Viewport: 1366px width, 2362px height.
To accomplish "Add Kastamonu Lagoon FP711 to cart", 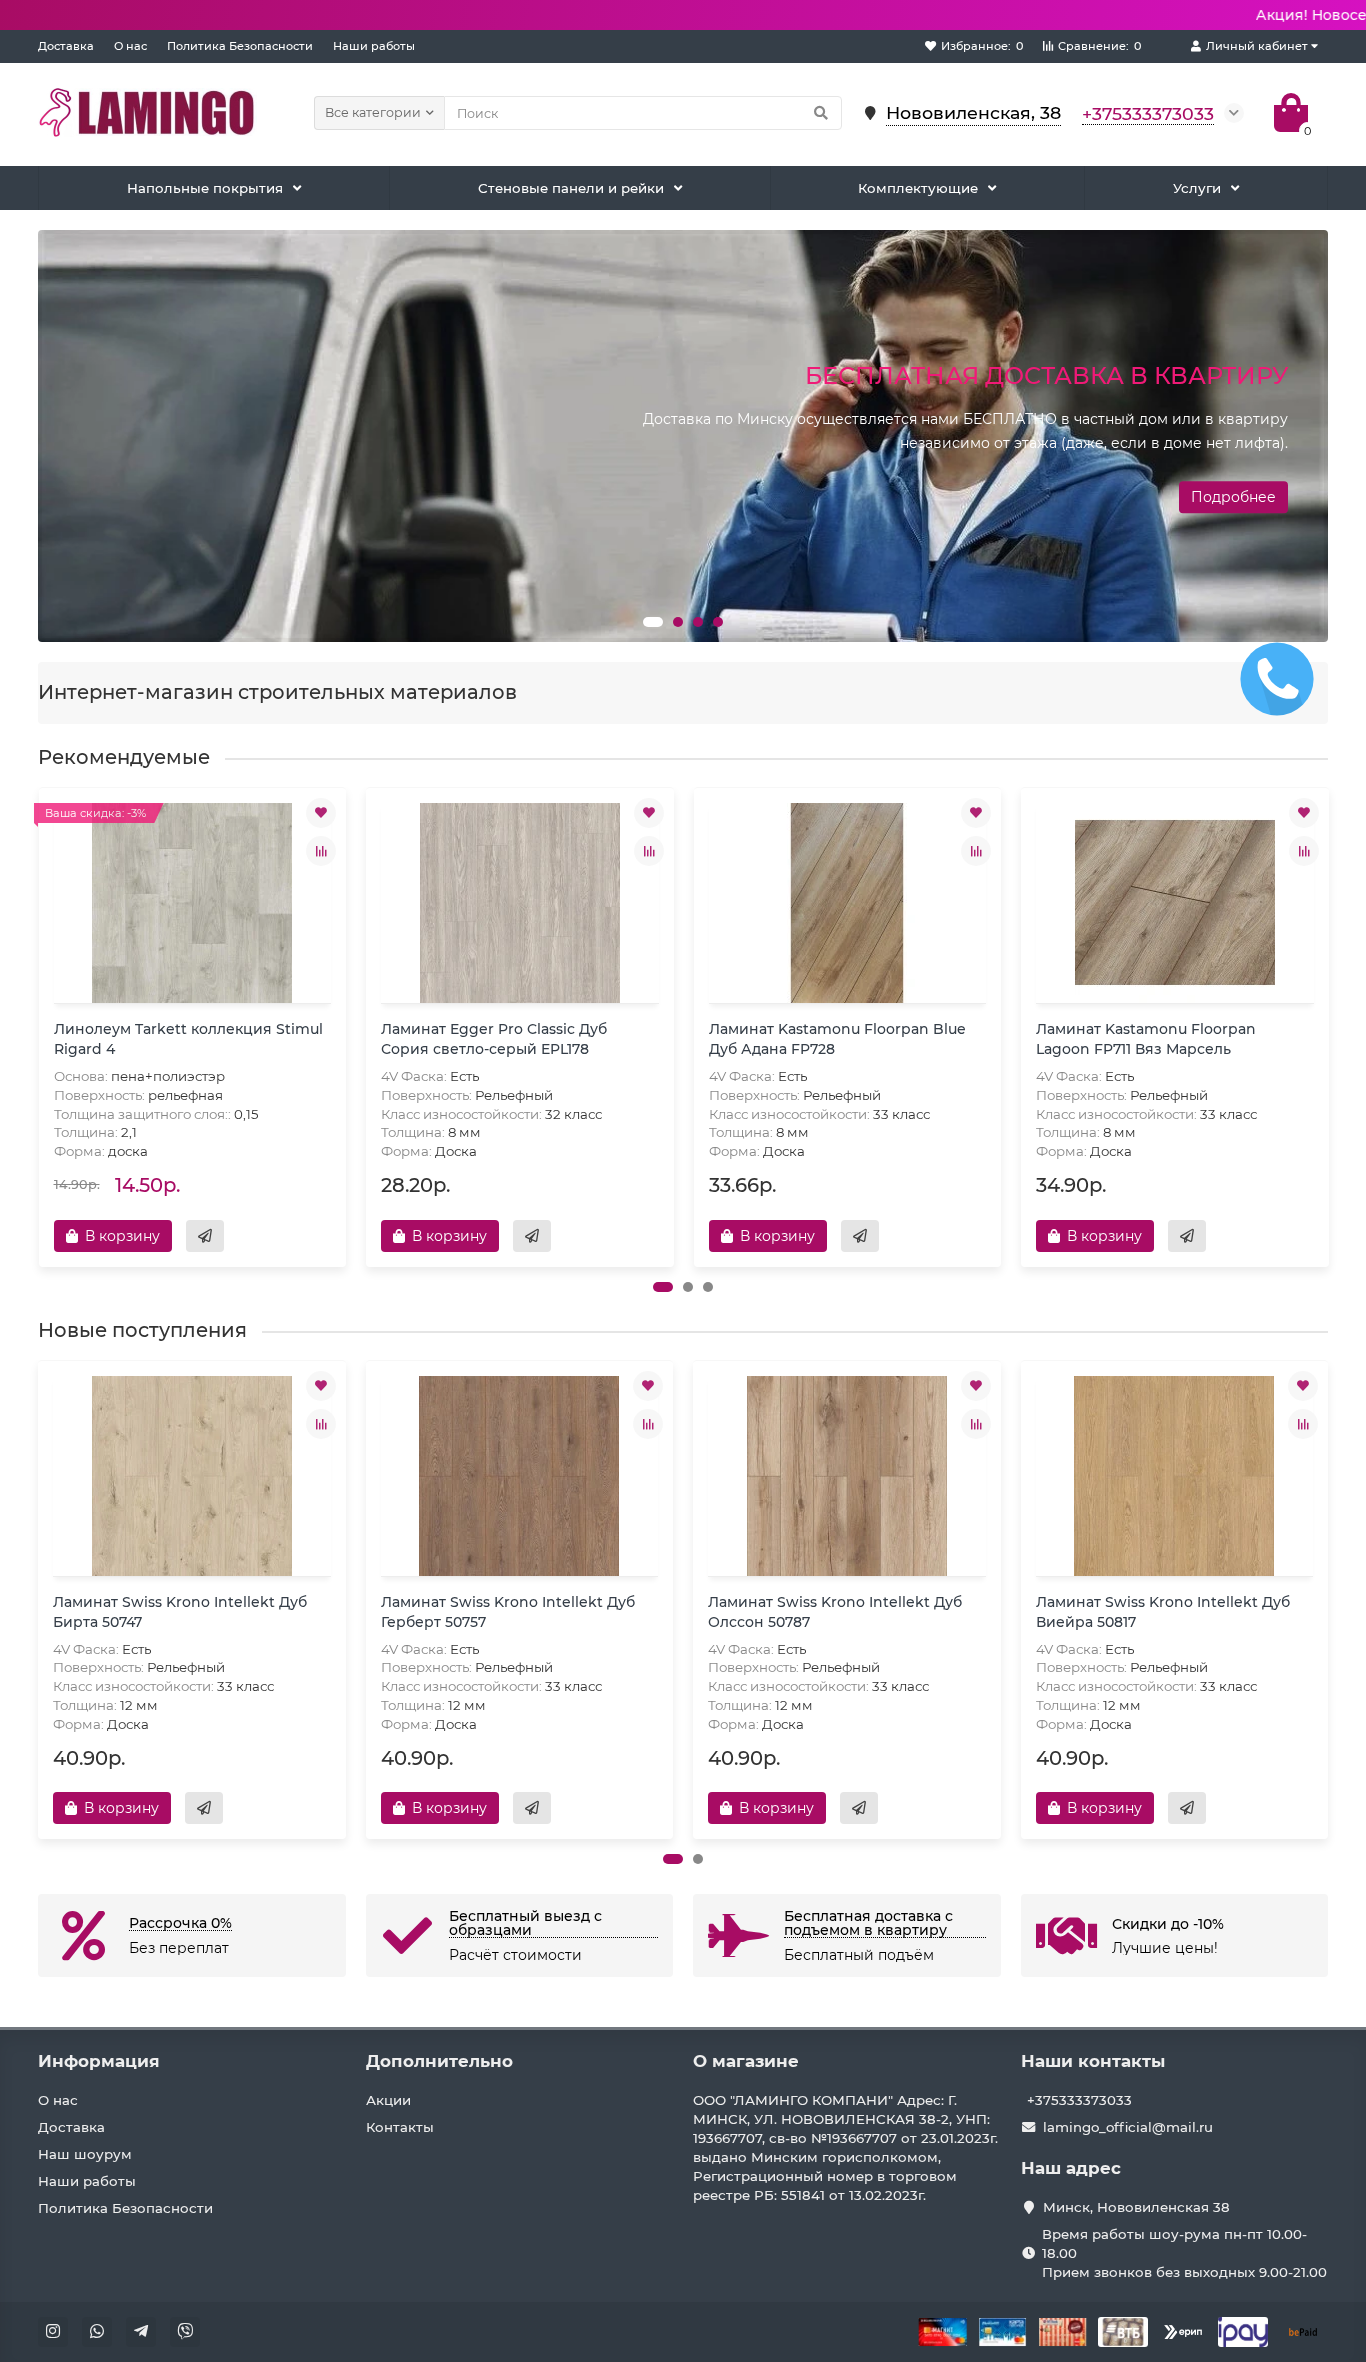I will [1095, 1236].
